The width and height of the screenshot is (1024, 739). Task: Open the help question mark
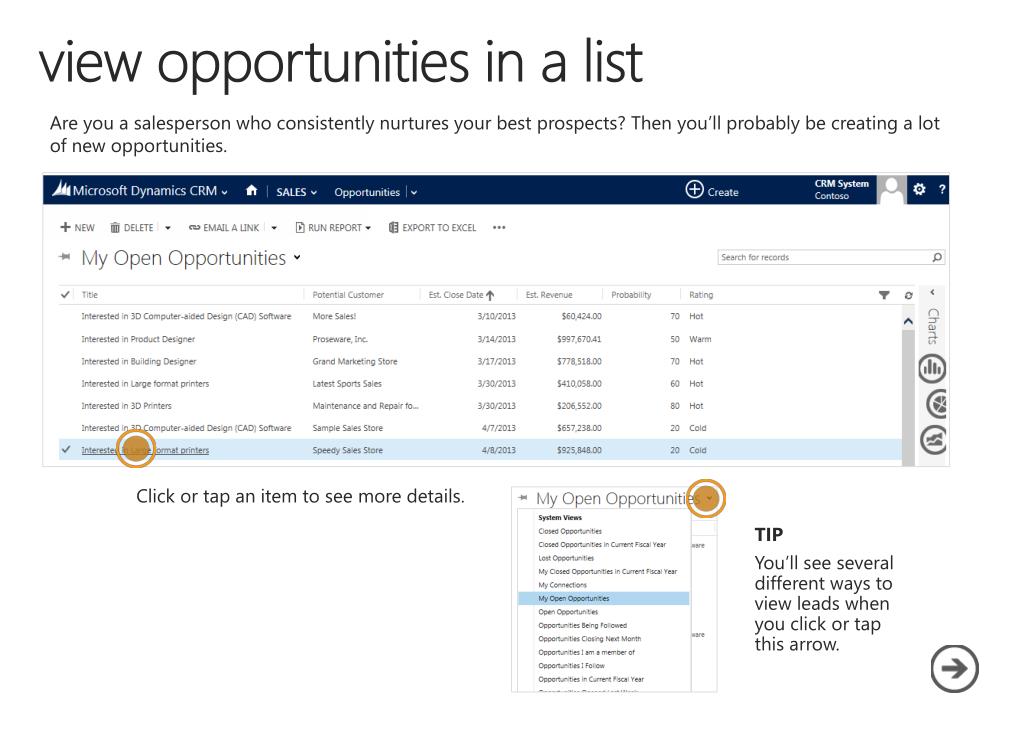942,189
